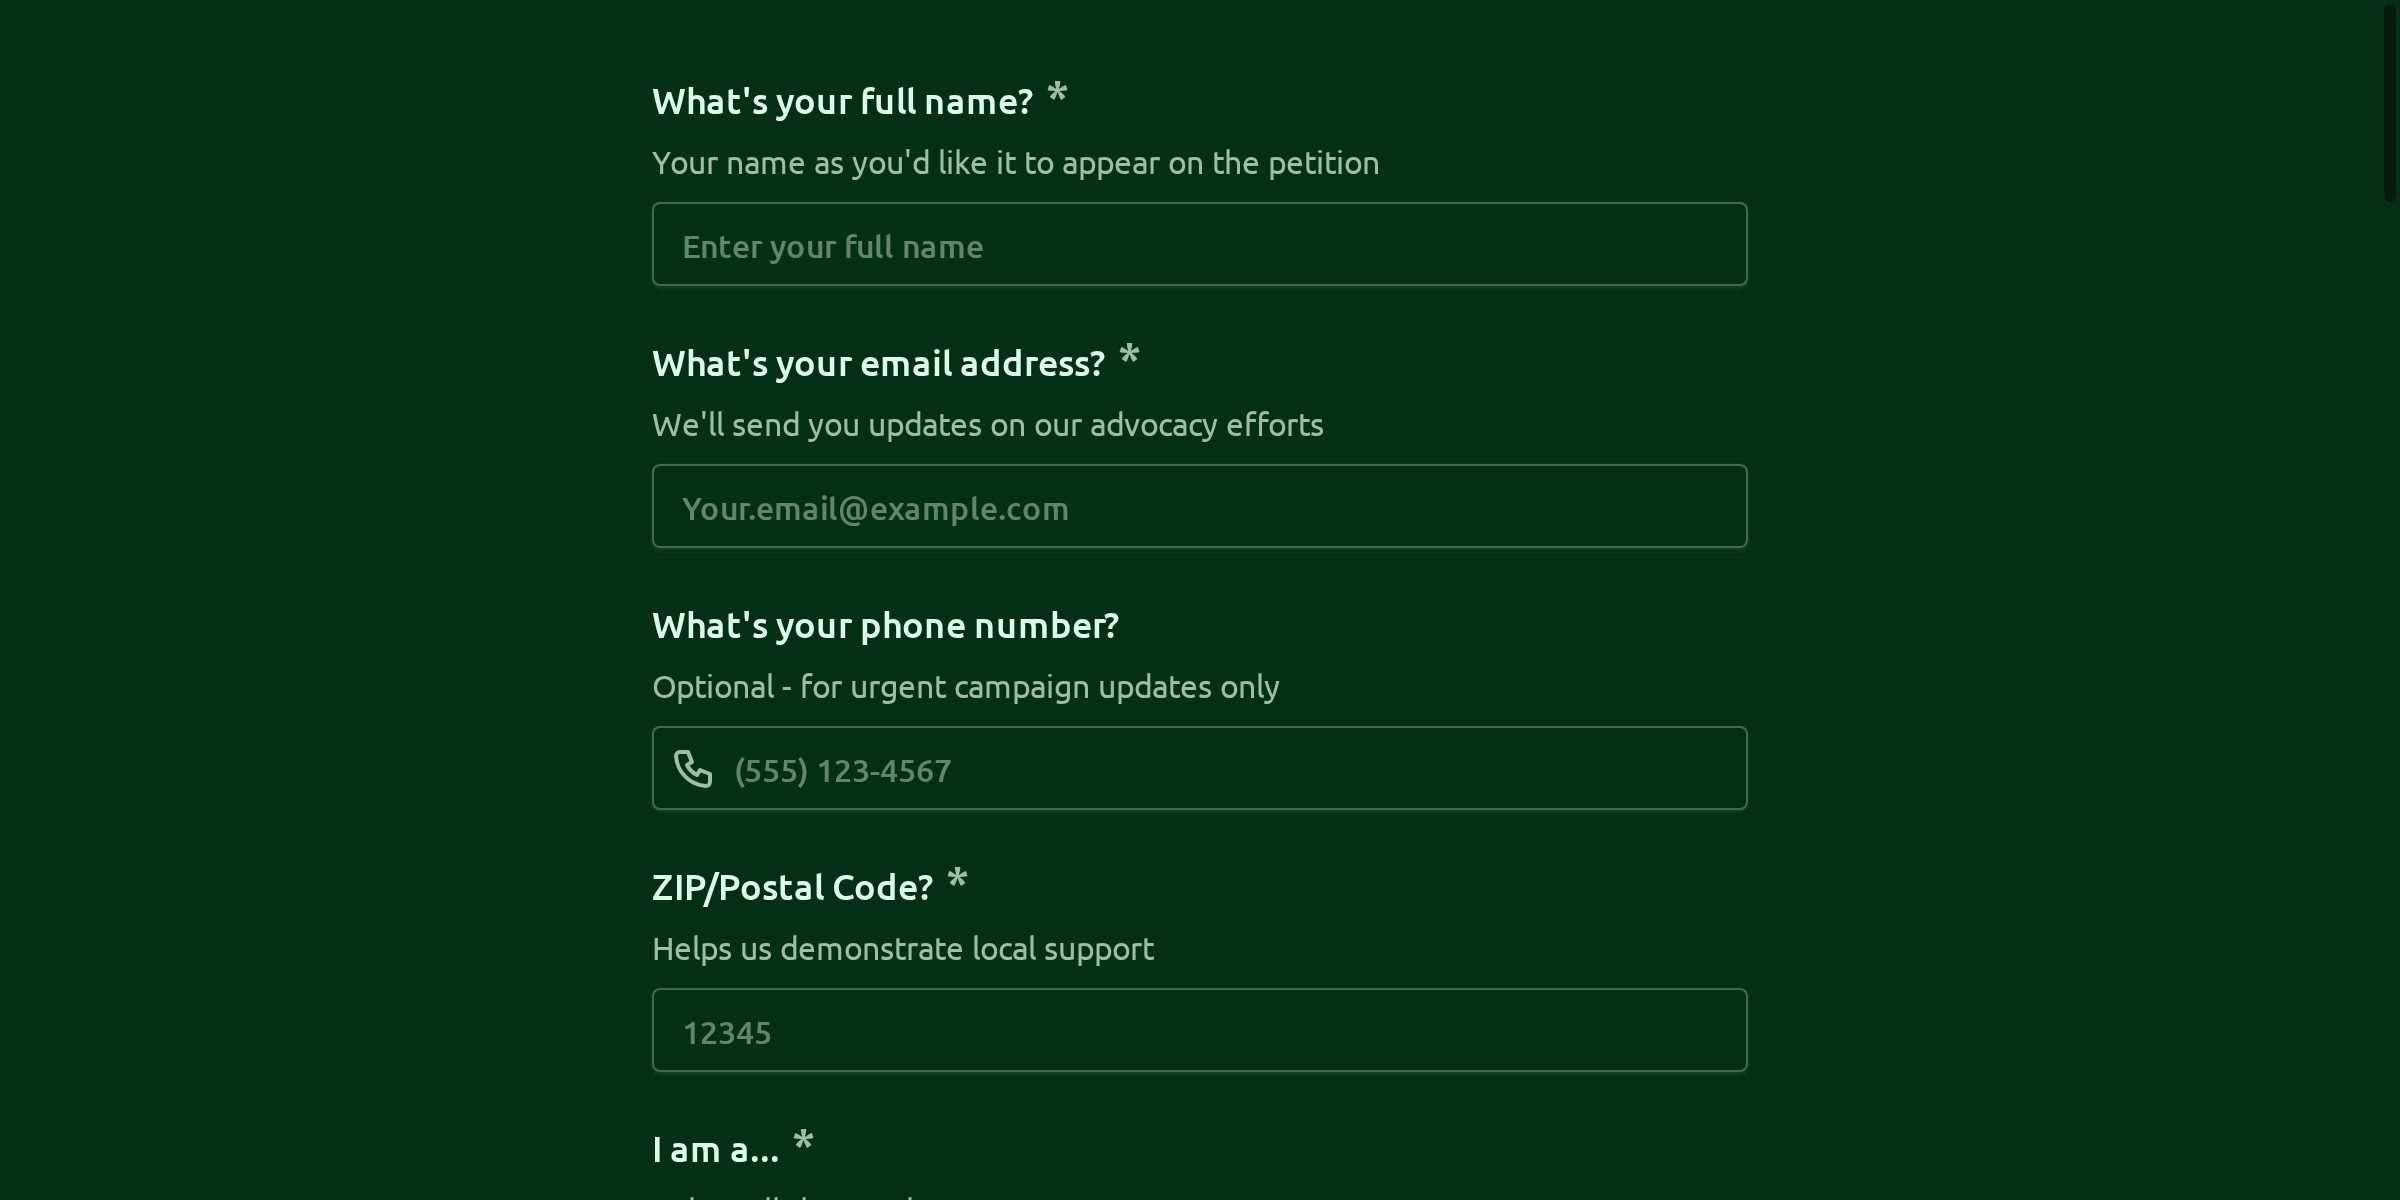Click the advocacy efforts updates description

pos(987,425)
